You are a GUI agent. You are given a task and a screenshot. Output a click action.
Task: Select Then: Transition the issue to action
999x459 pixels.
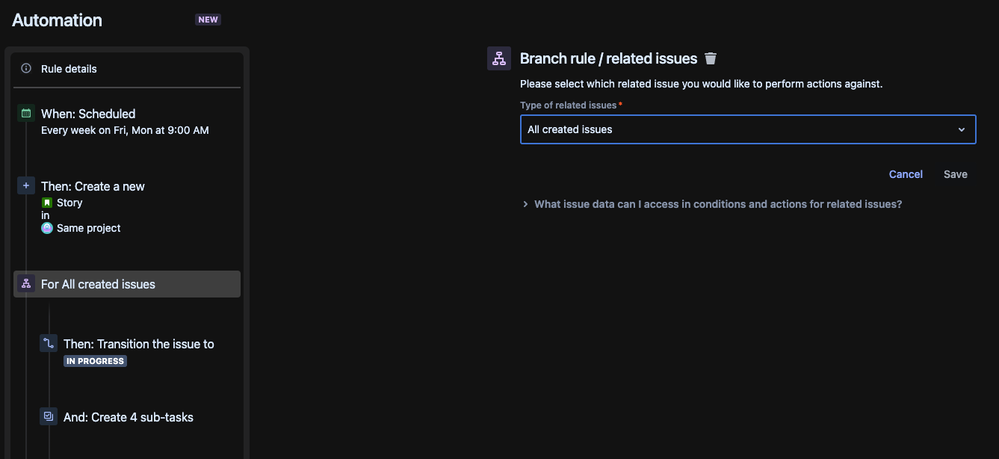[x=138, y=344]
